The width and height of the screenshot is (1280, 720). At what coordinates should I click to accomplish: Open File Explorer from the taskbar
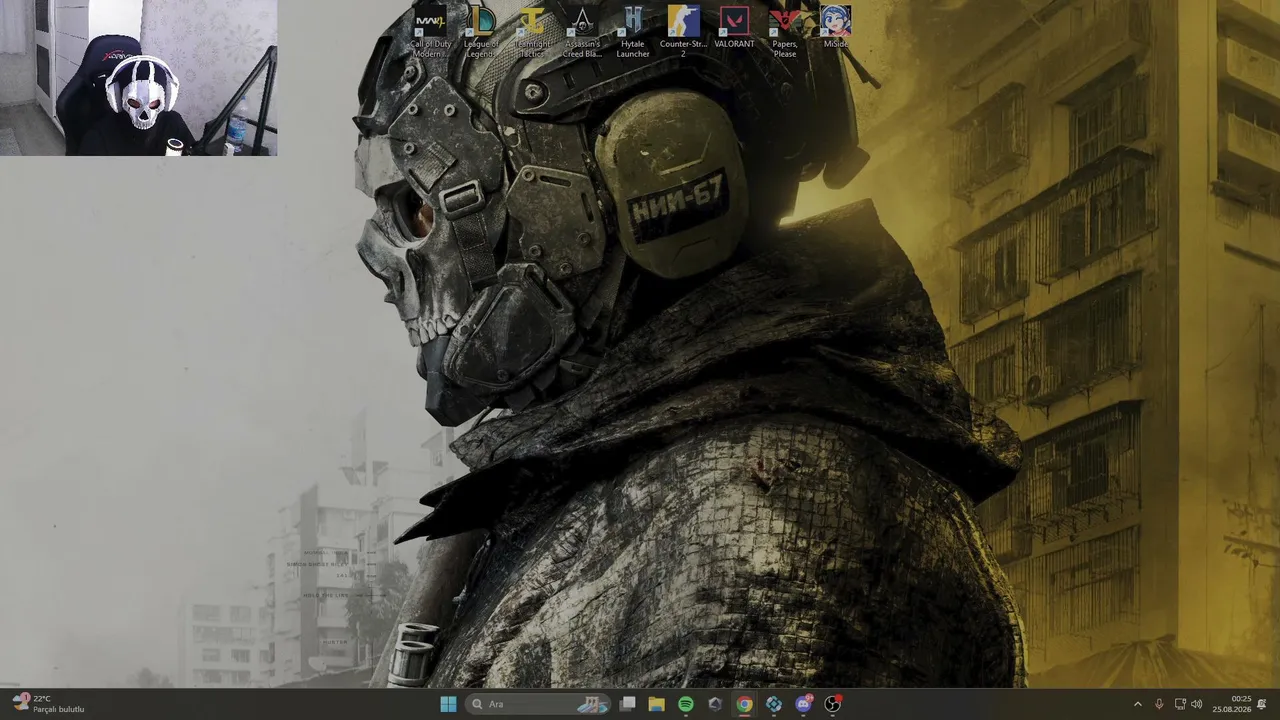tap(657, 704)
